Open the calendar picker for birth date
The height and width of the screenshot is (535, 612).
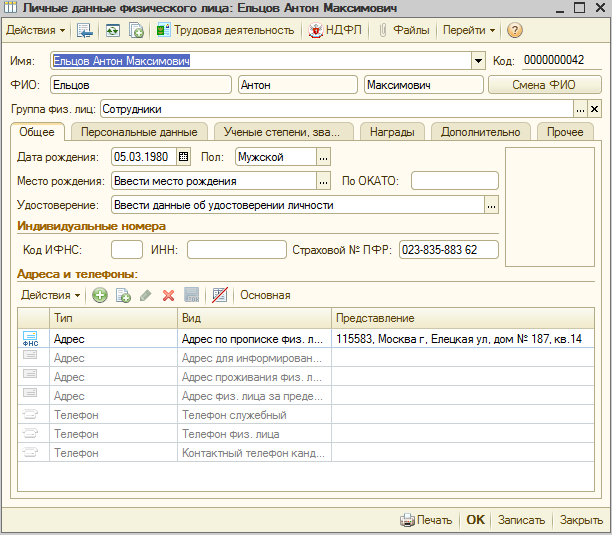tap(183, 157)
